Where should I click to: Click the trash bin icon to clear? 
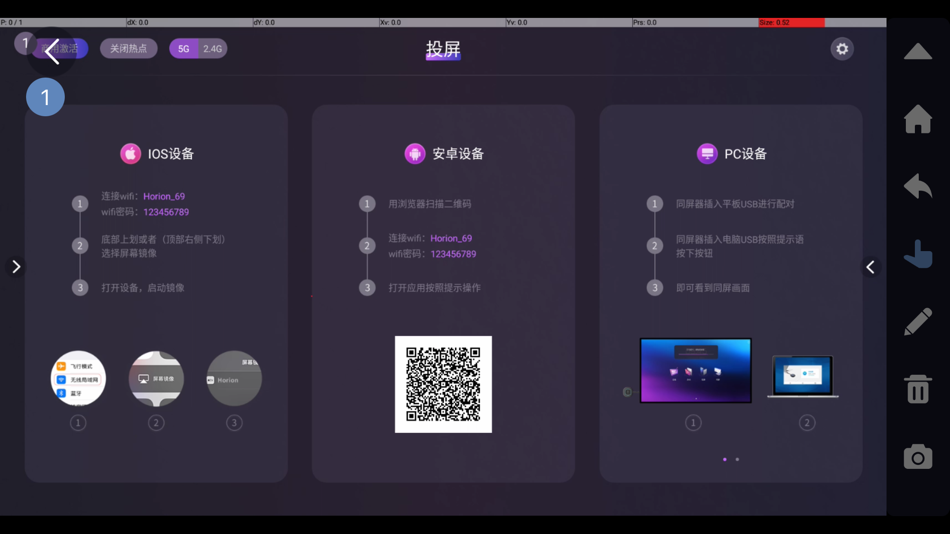click(x=917, y=389)
